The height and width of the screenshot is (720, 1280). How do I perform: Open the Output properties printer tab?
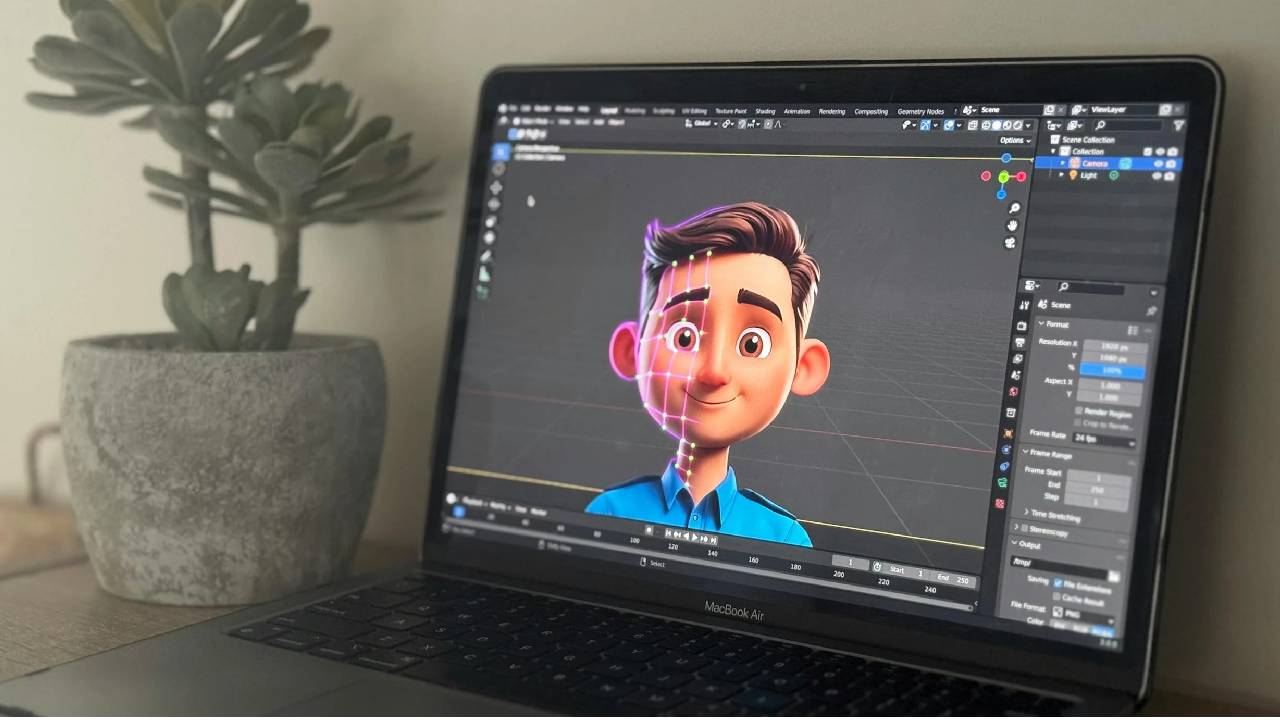1021,342
